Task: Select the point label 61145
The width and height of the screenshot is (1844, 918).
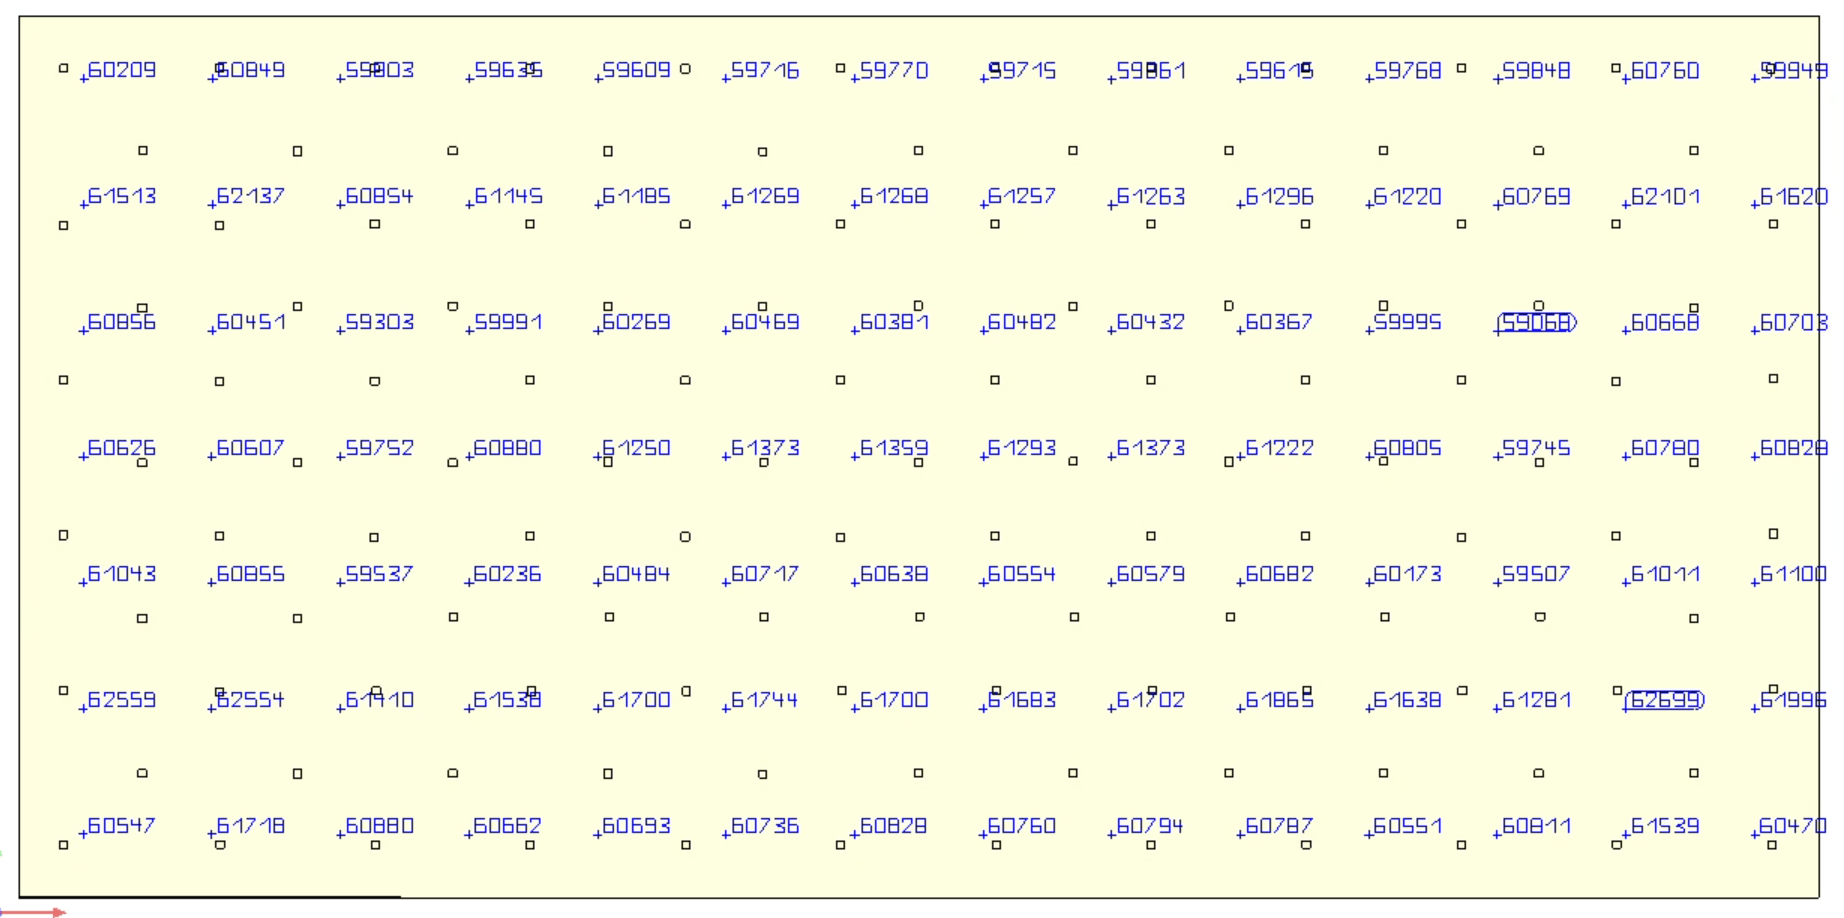Action: (508, 196)
